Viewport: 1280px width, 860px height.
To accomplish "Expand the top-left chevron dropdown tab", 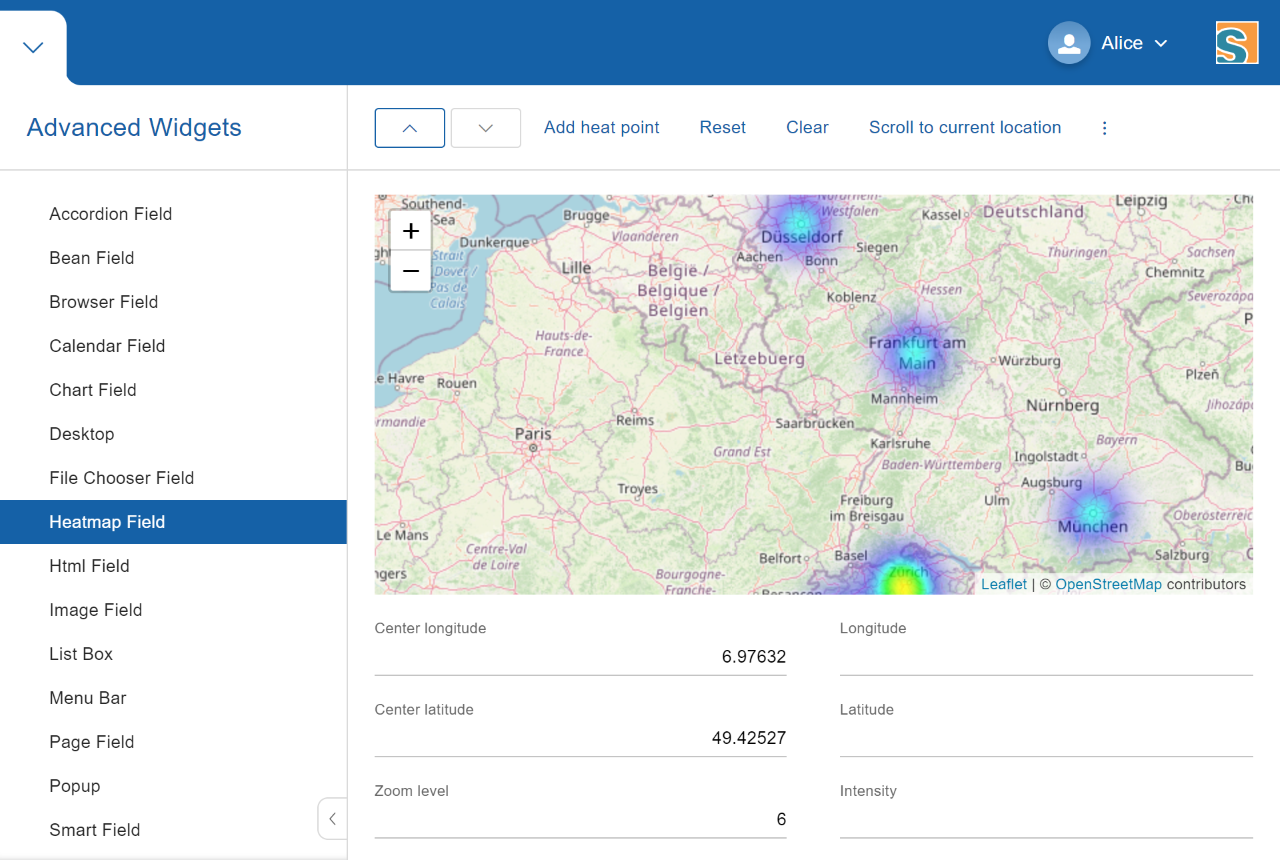I will click(x=33, y=47).
